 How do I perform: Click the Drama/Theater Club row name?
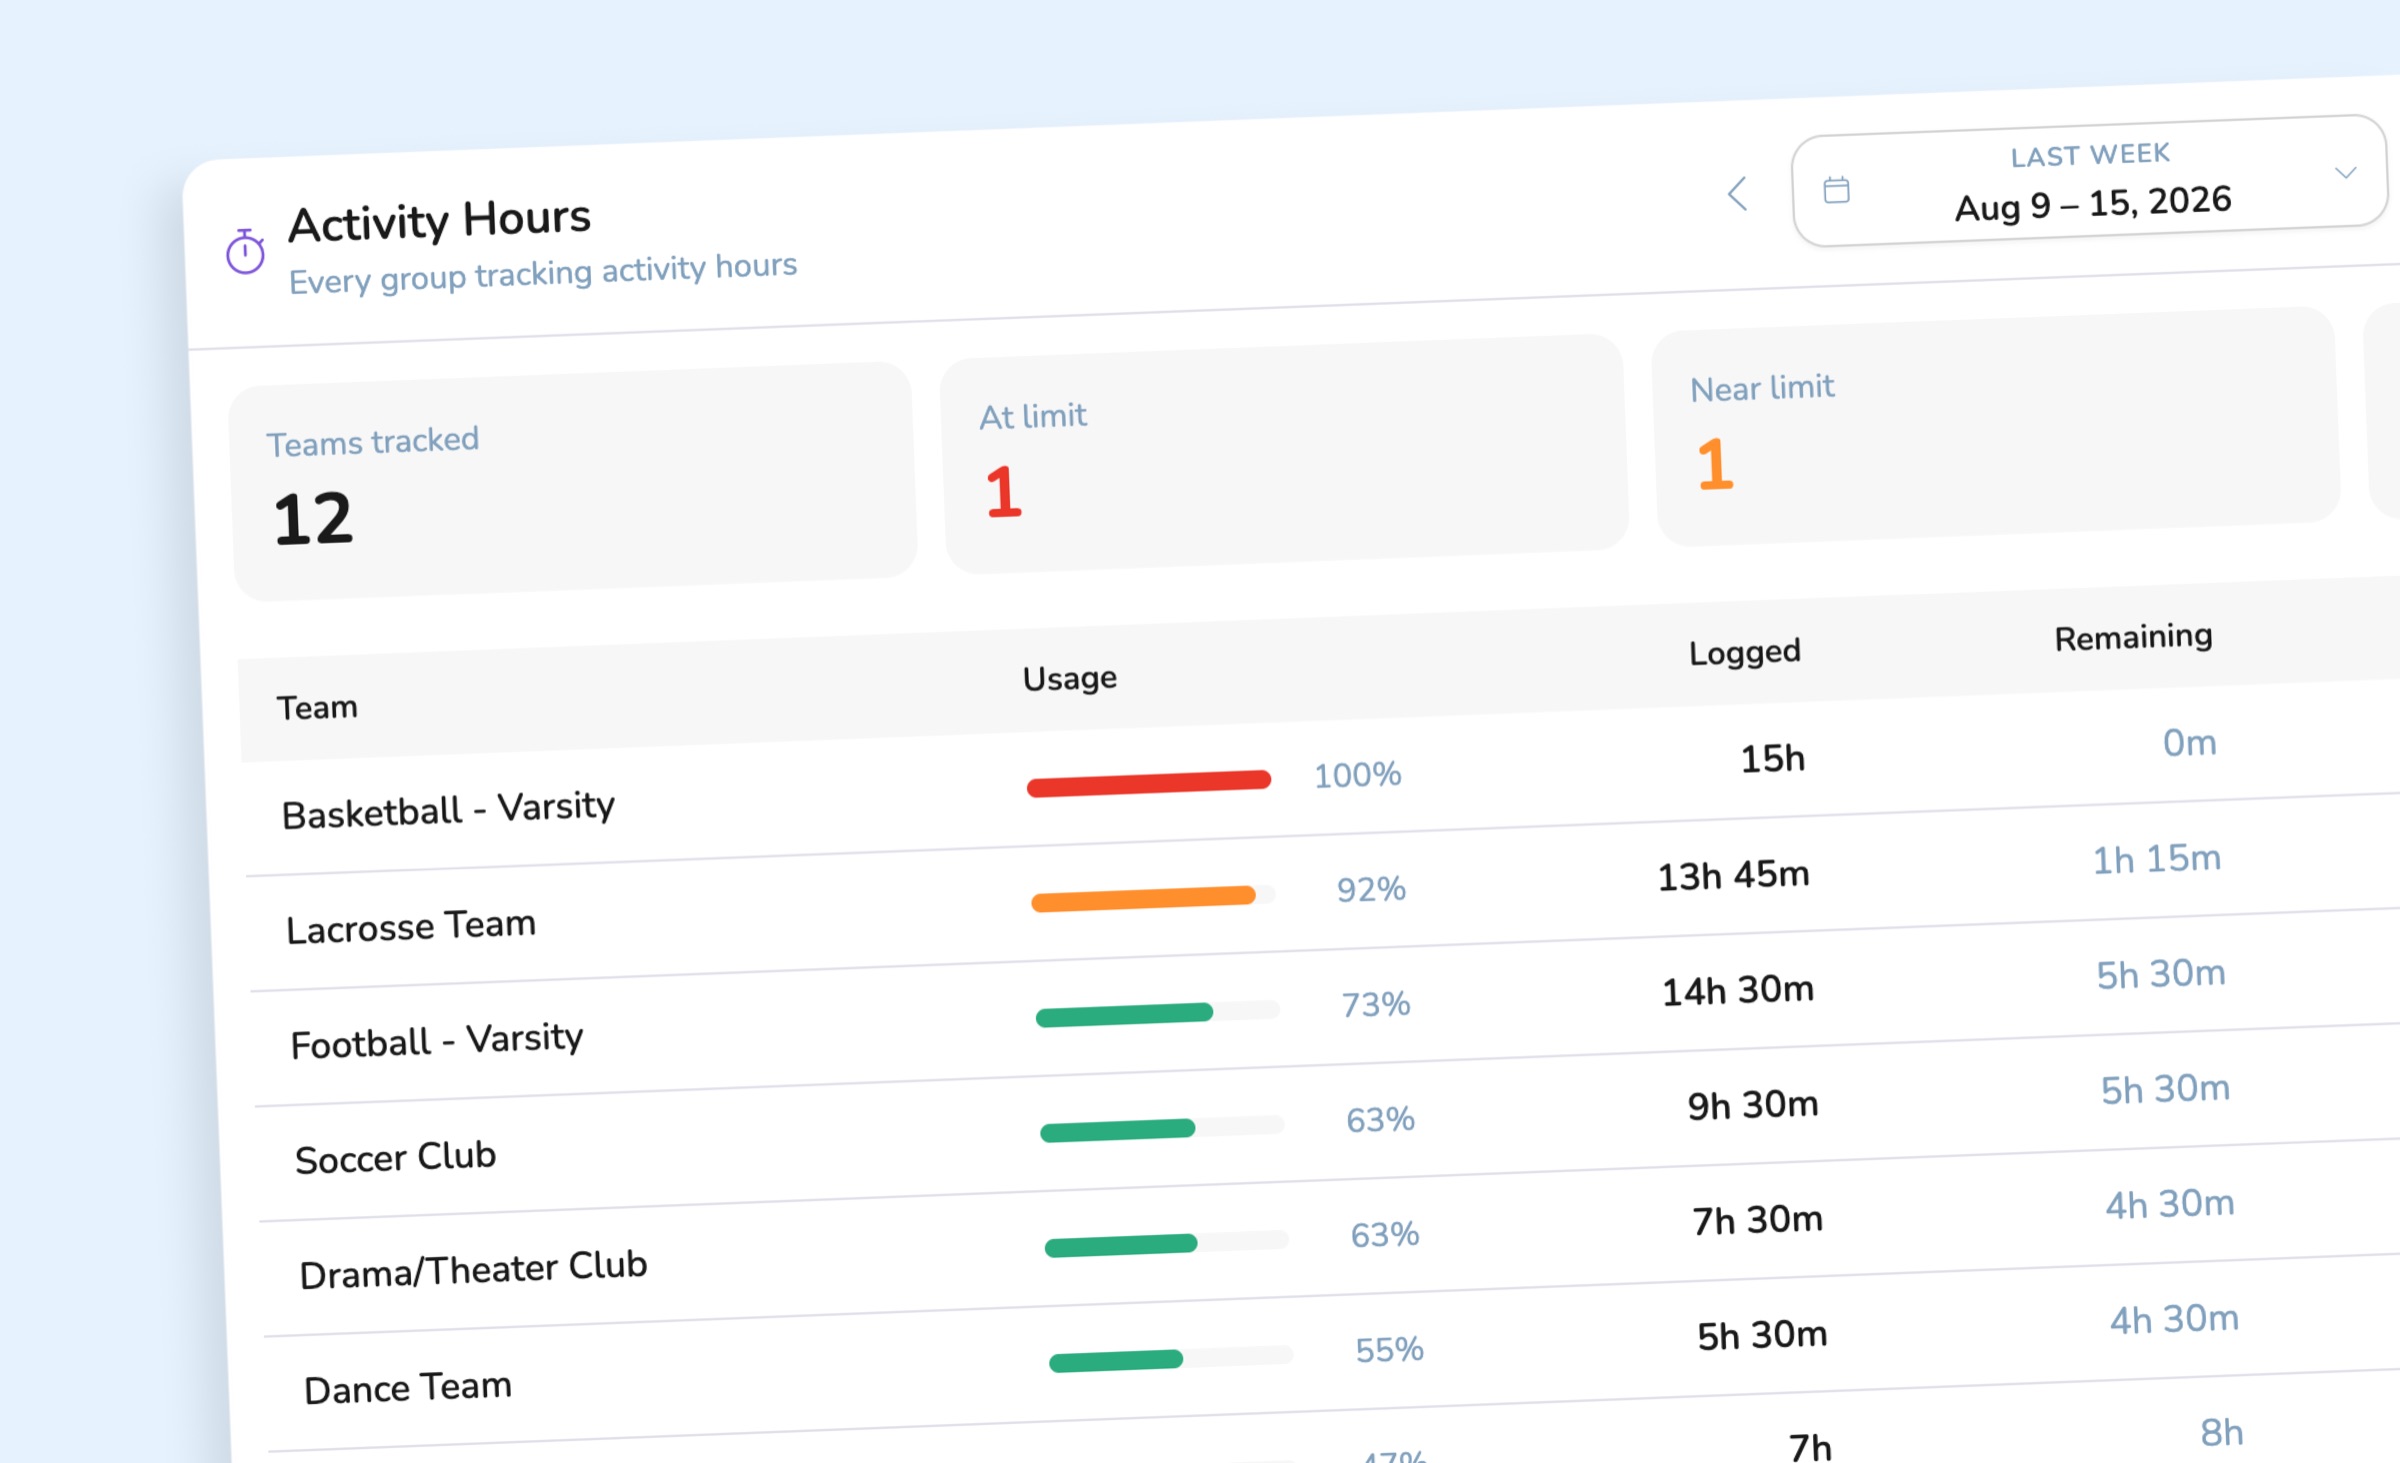pyautogui.click(x=473, y=1269)
